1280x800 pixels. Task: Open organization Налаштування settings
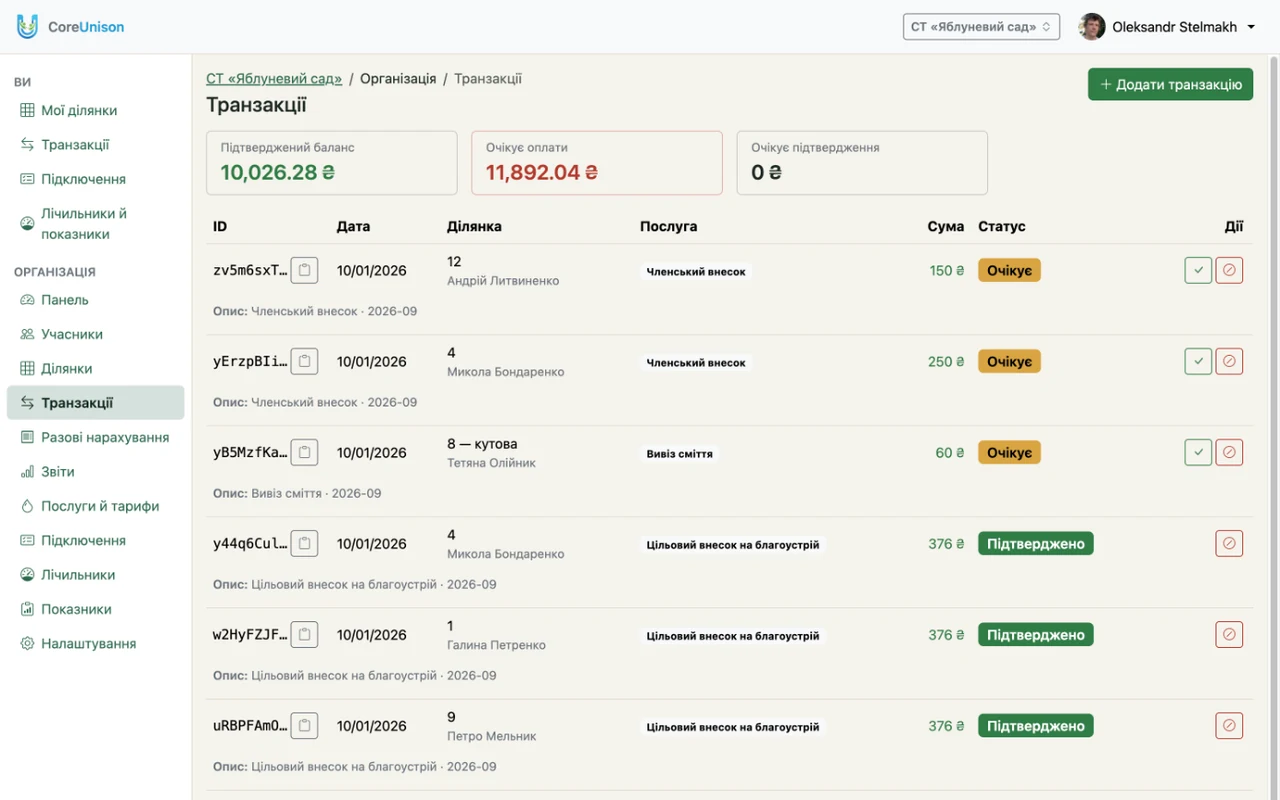96,644
